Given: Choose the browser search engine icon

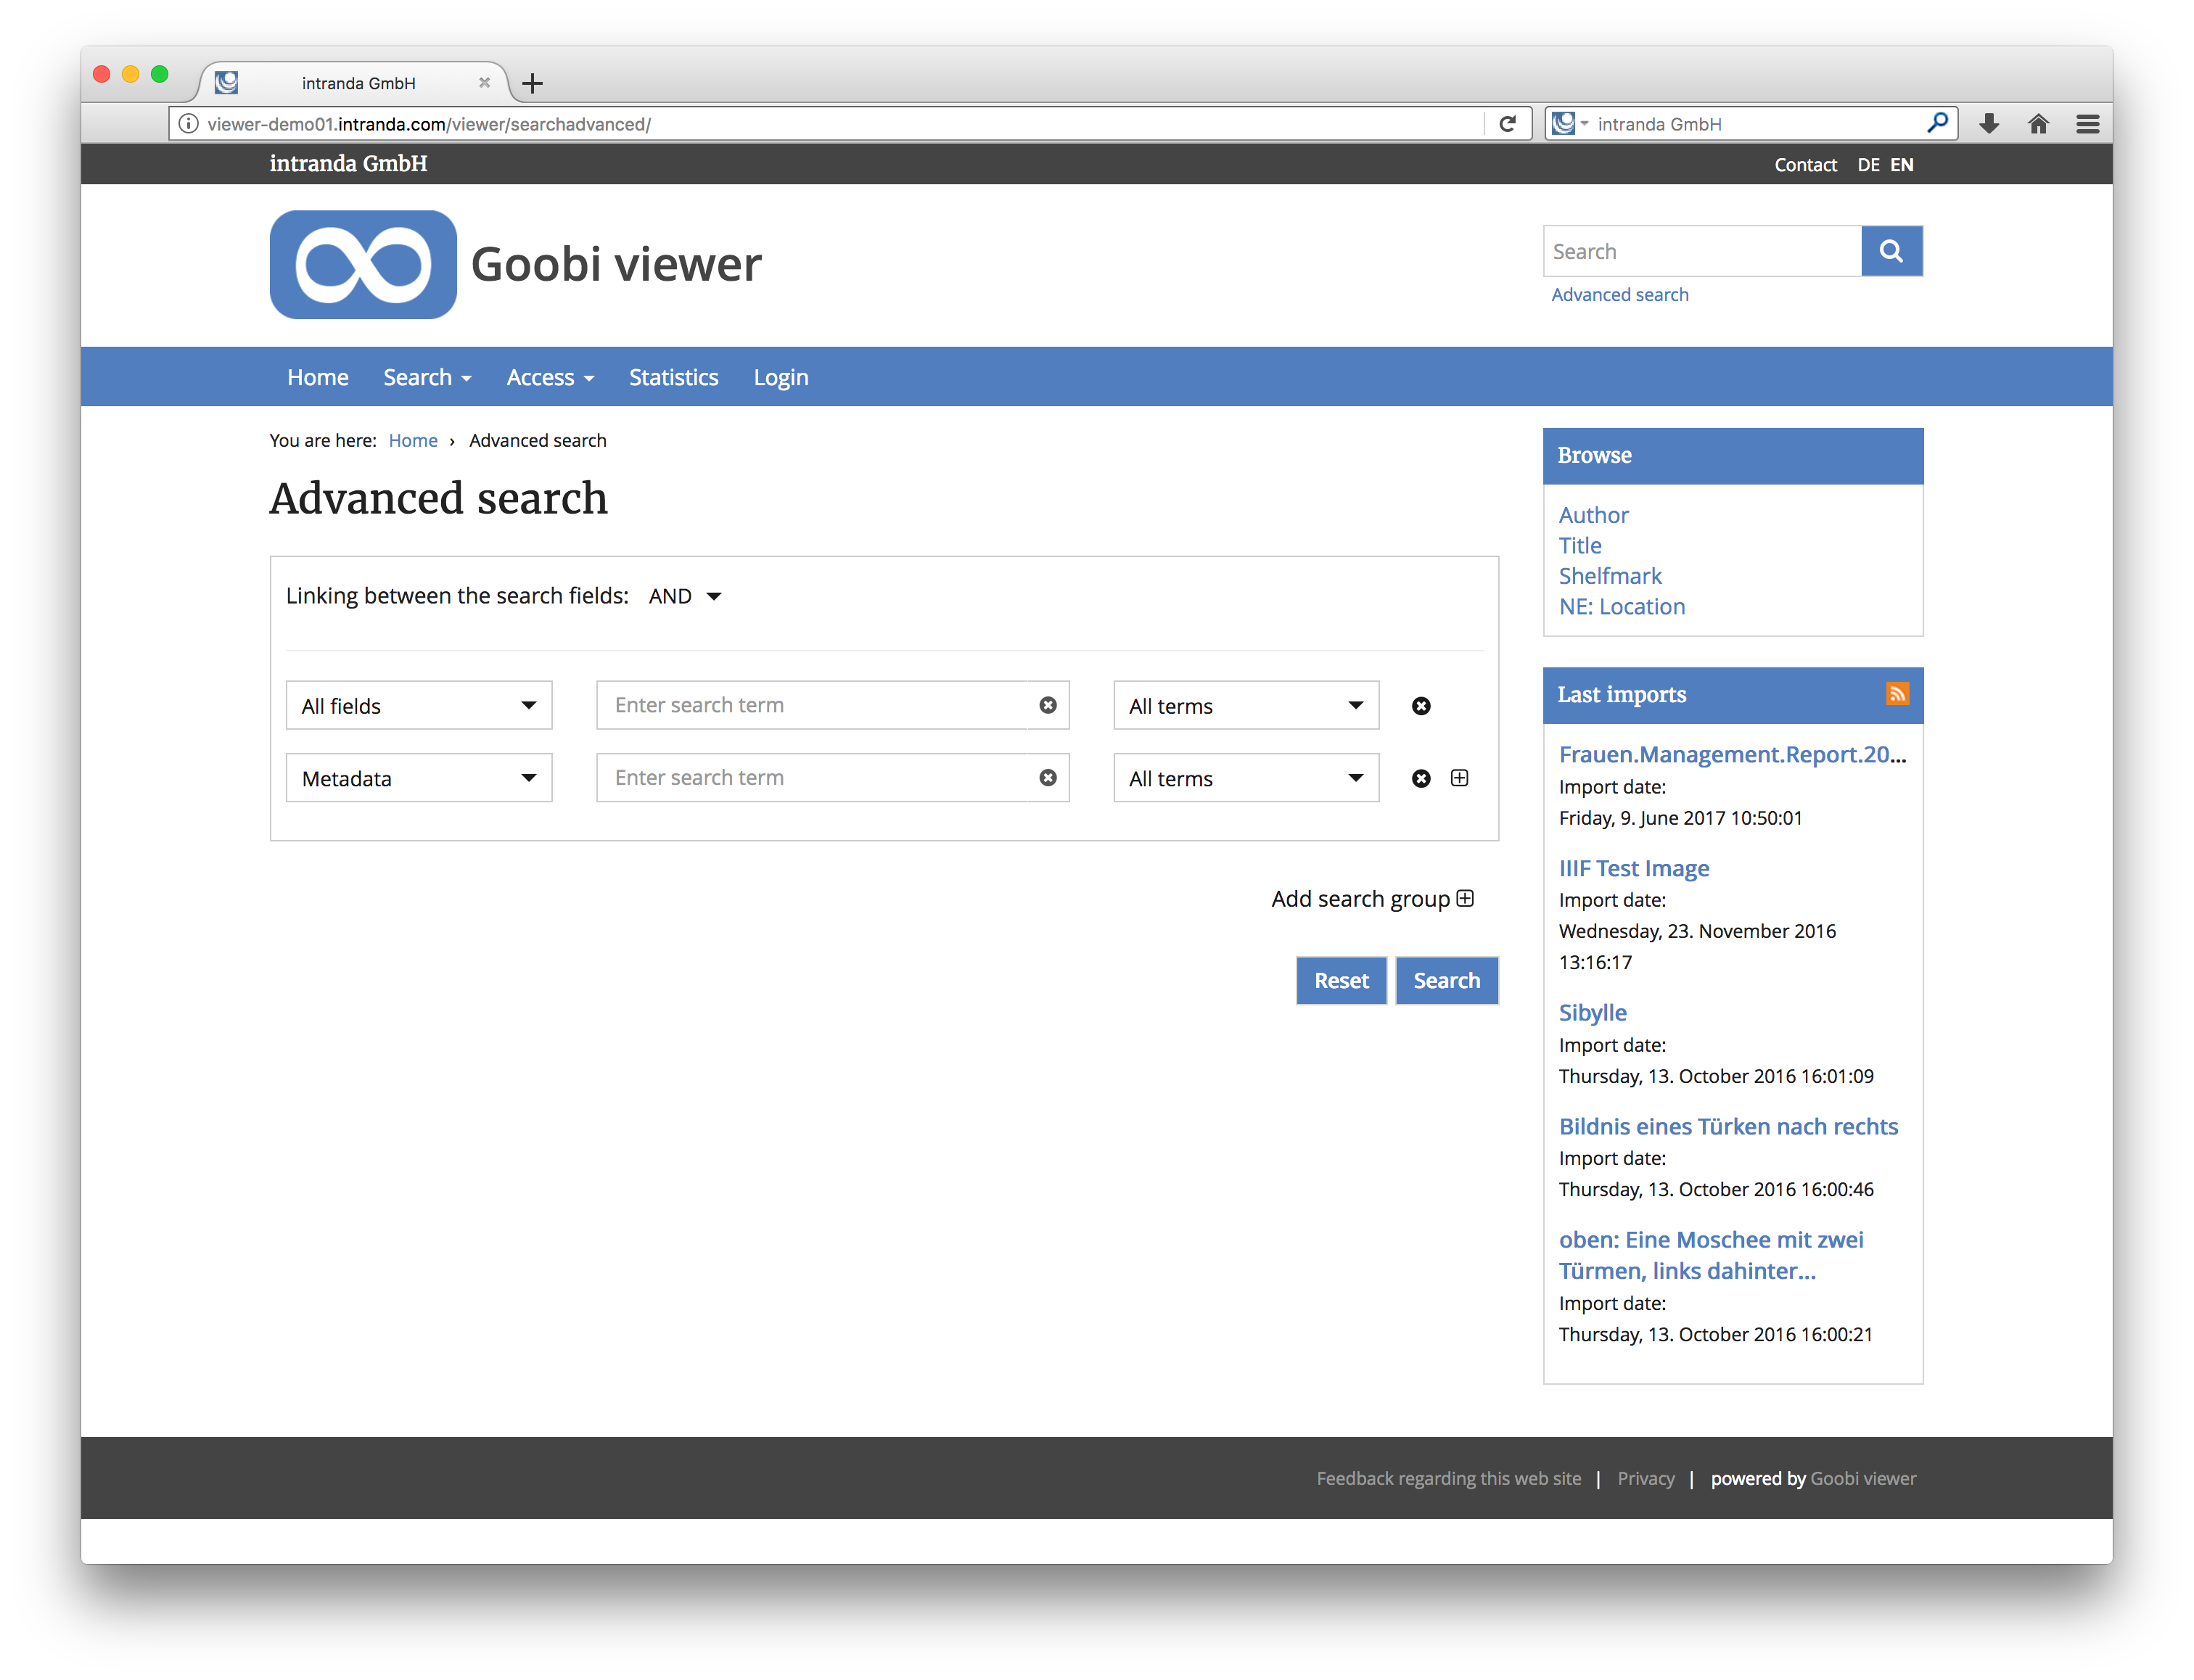Looking at the screenshot, I should (1569, 124).
